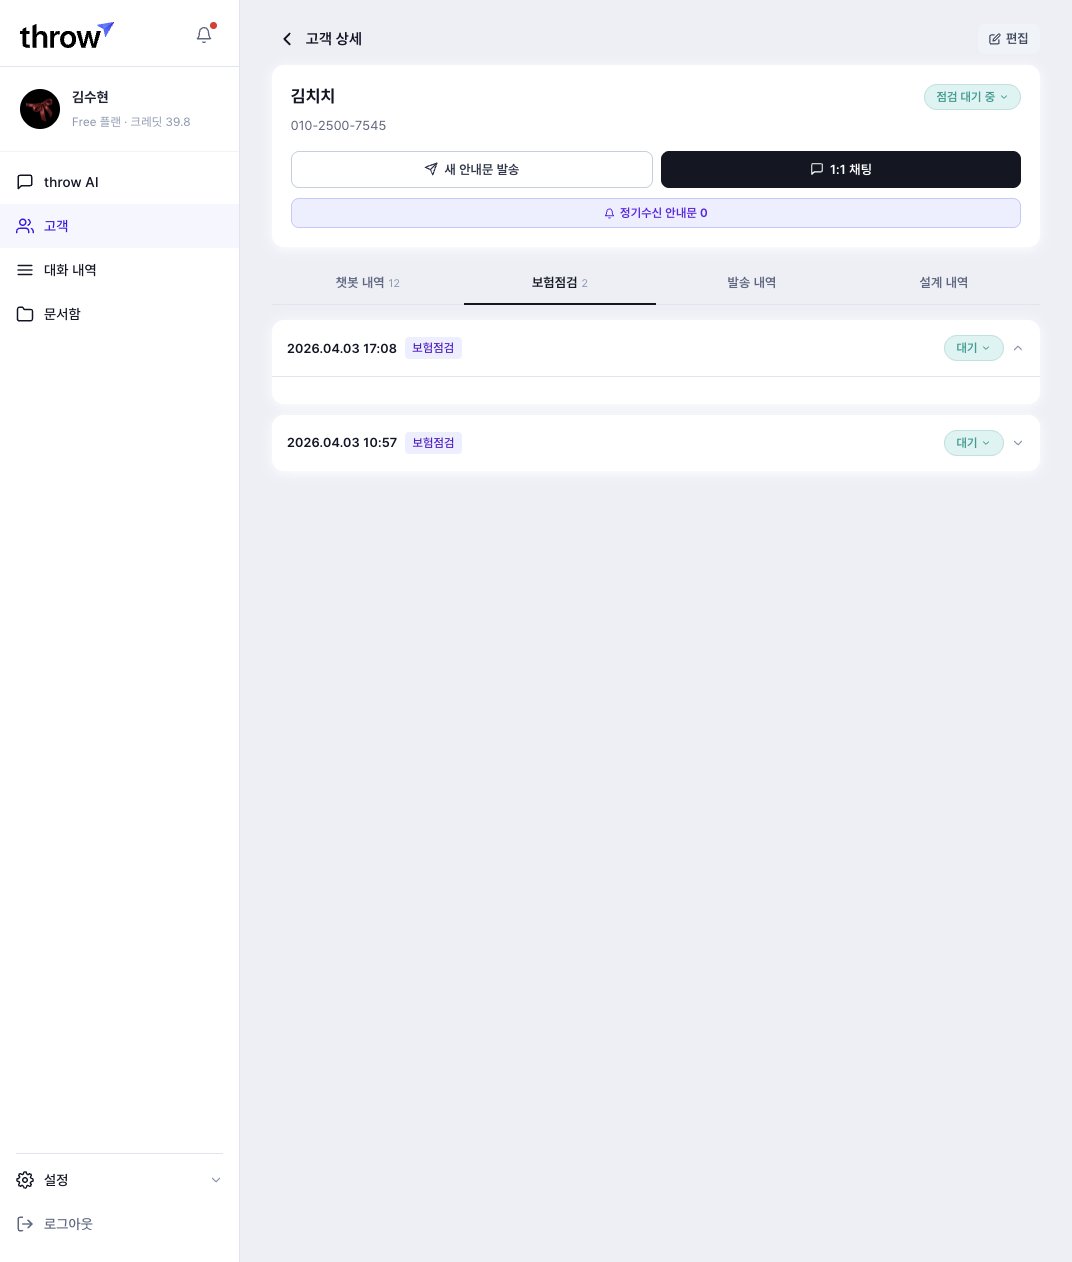Open the 점검 대기 중 status dropdown
This screenshot has height=1262, width=1072.
[x=972, y=97]
